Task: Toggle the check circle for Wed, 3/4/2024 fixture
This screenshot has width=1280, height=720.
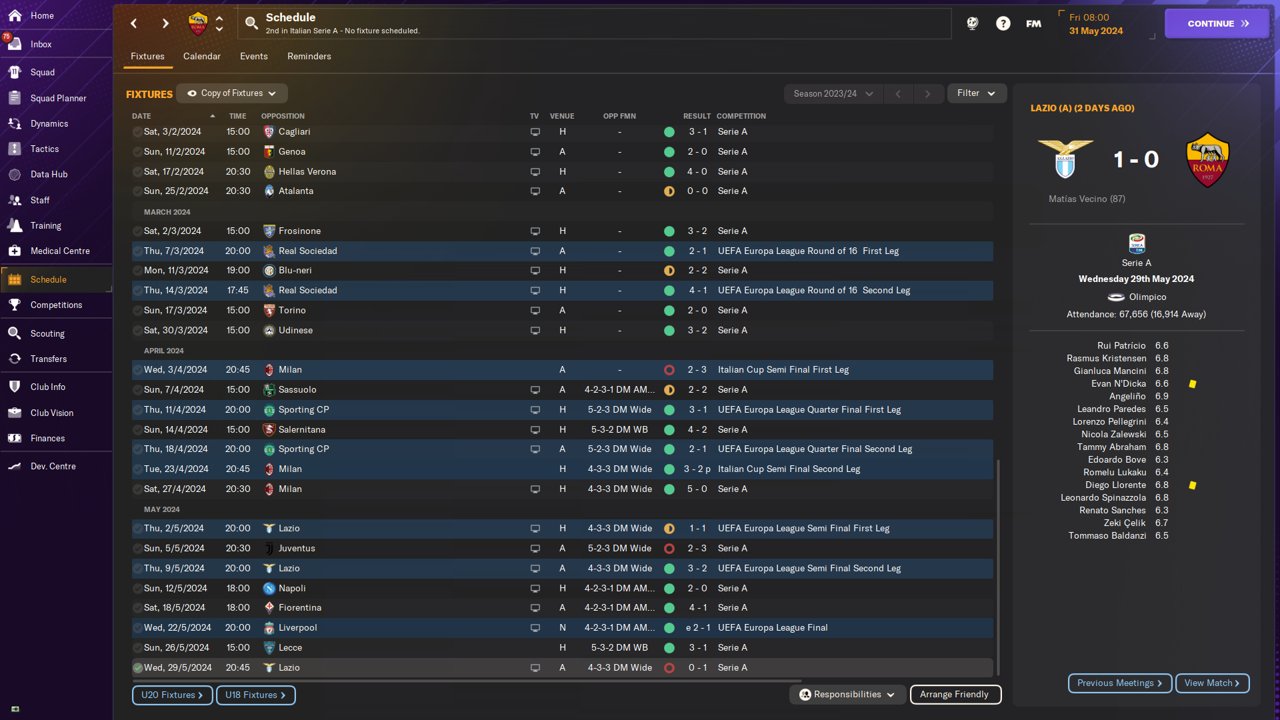Action: click(x=138, y=370)
